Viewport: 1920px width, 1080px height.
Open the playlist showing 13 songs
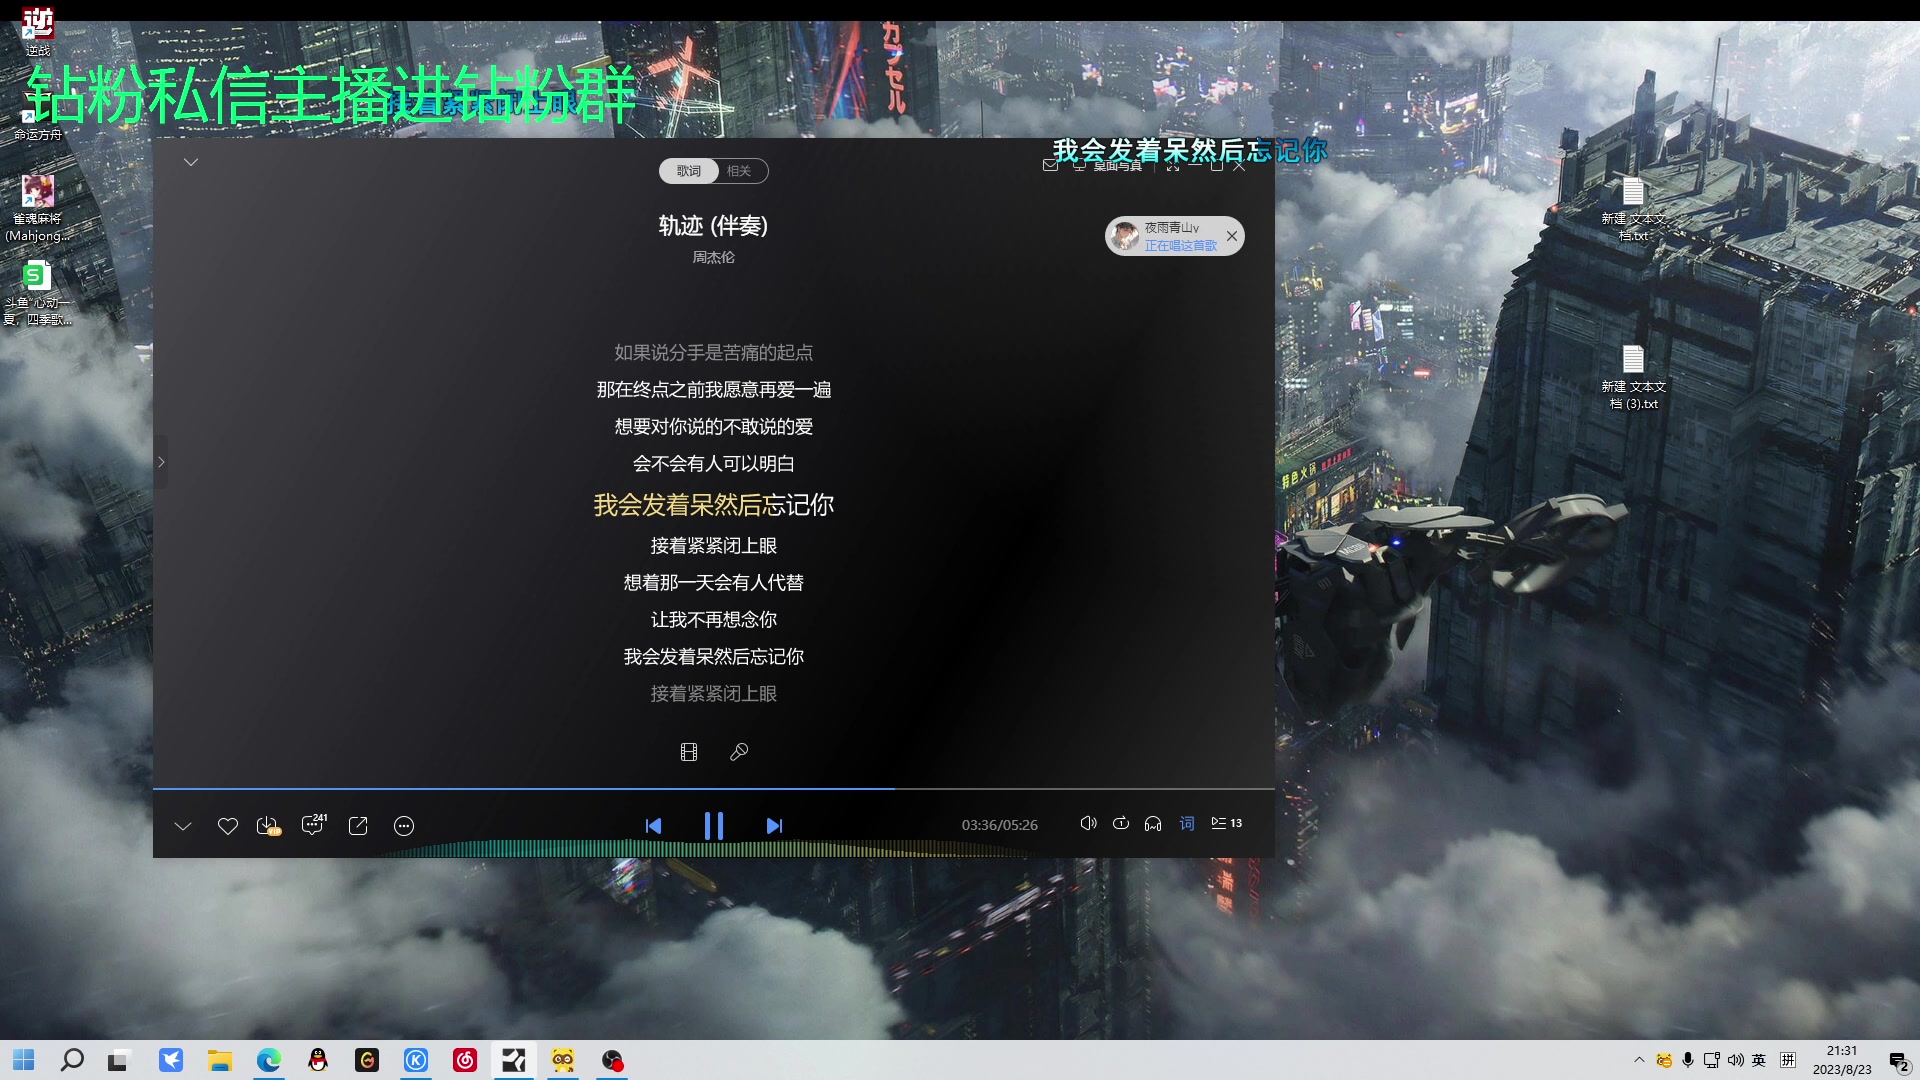pos(1225,823)
